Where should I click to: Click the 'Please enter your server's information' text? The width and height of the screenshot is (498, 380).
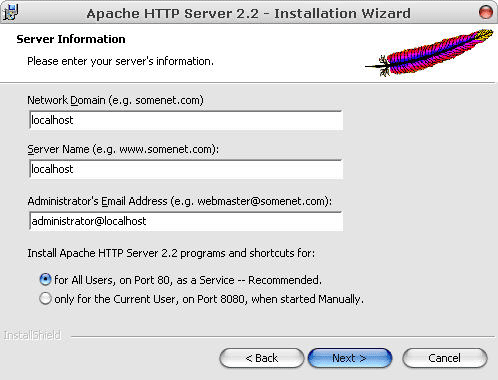[x=120, y=61]
